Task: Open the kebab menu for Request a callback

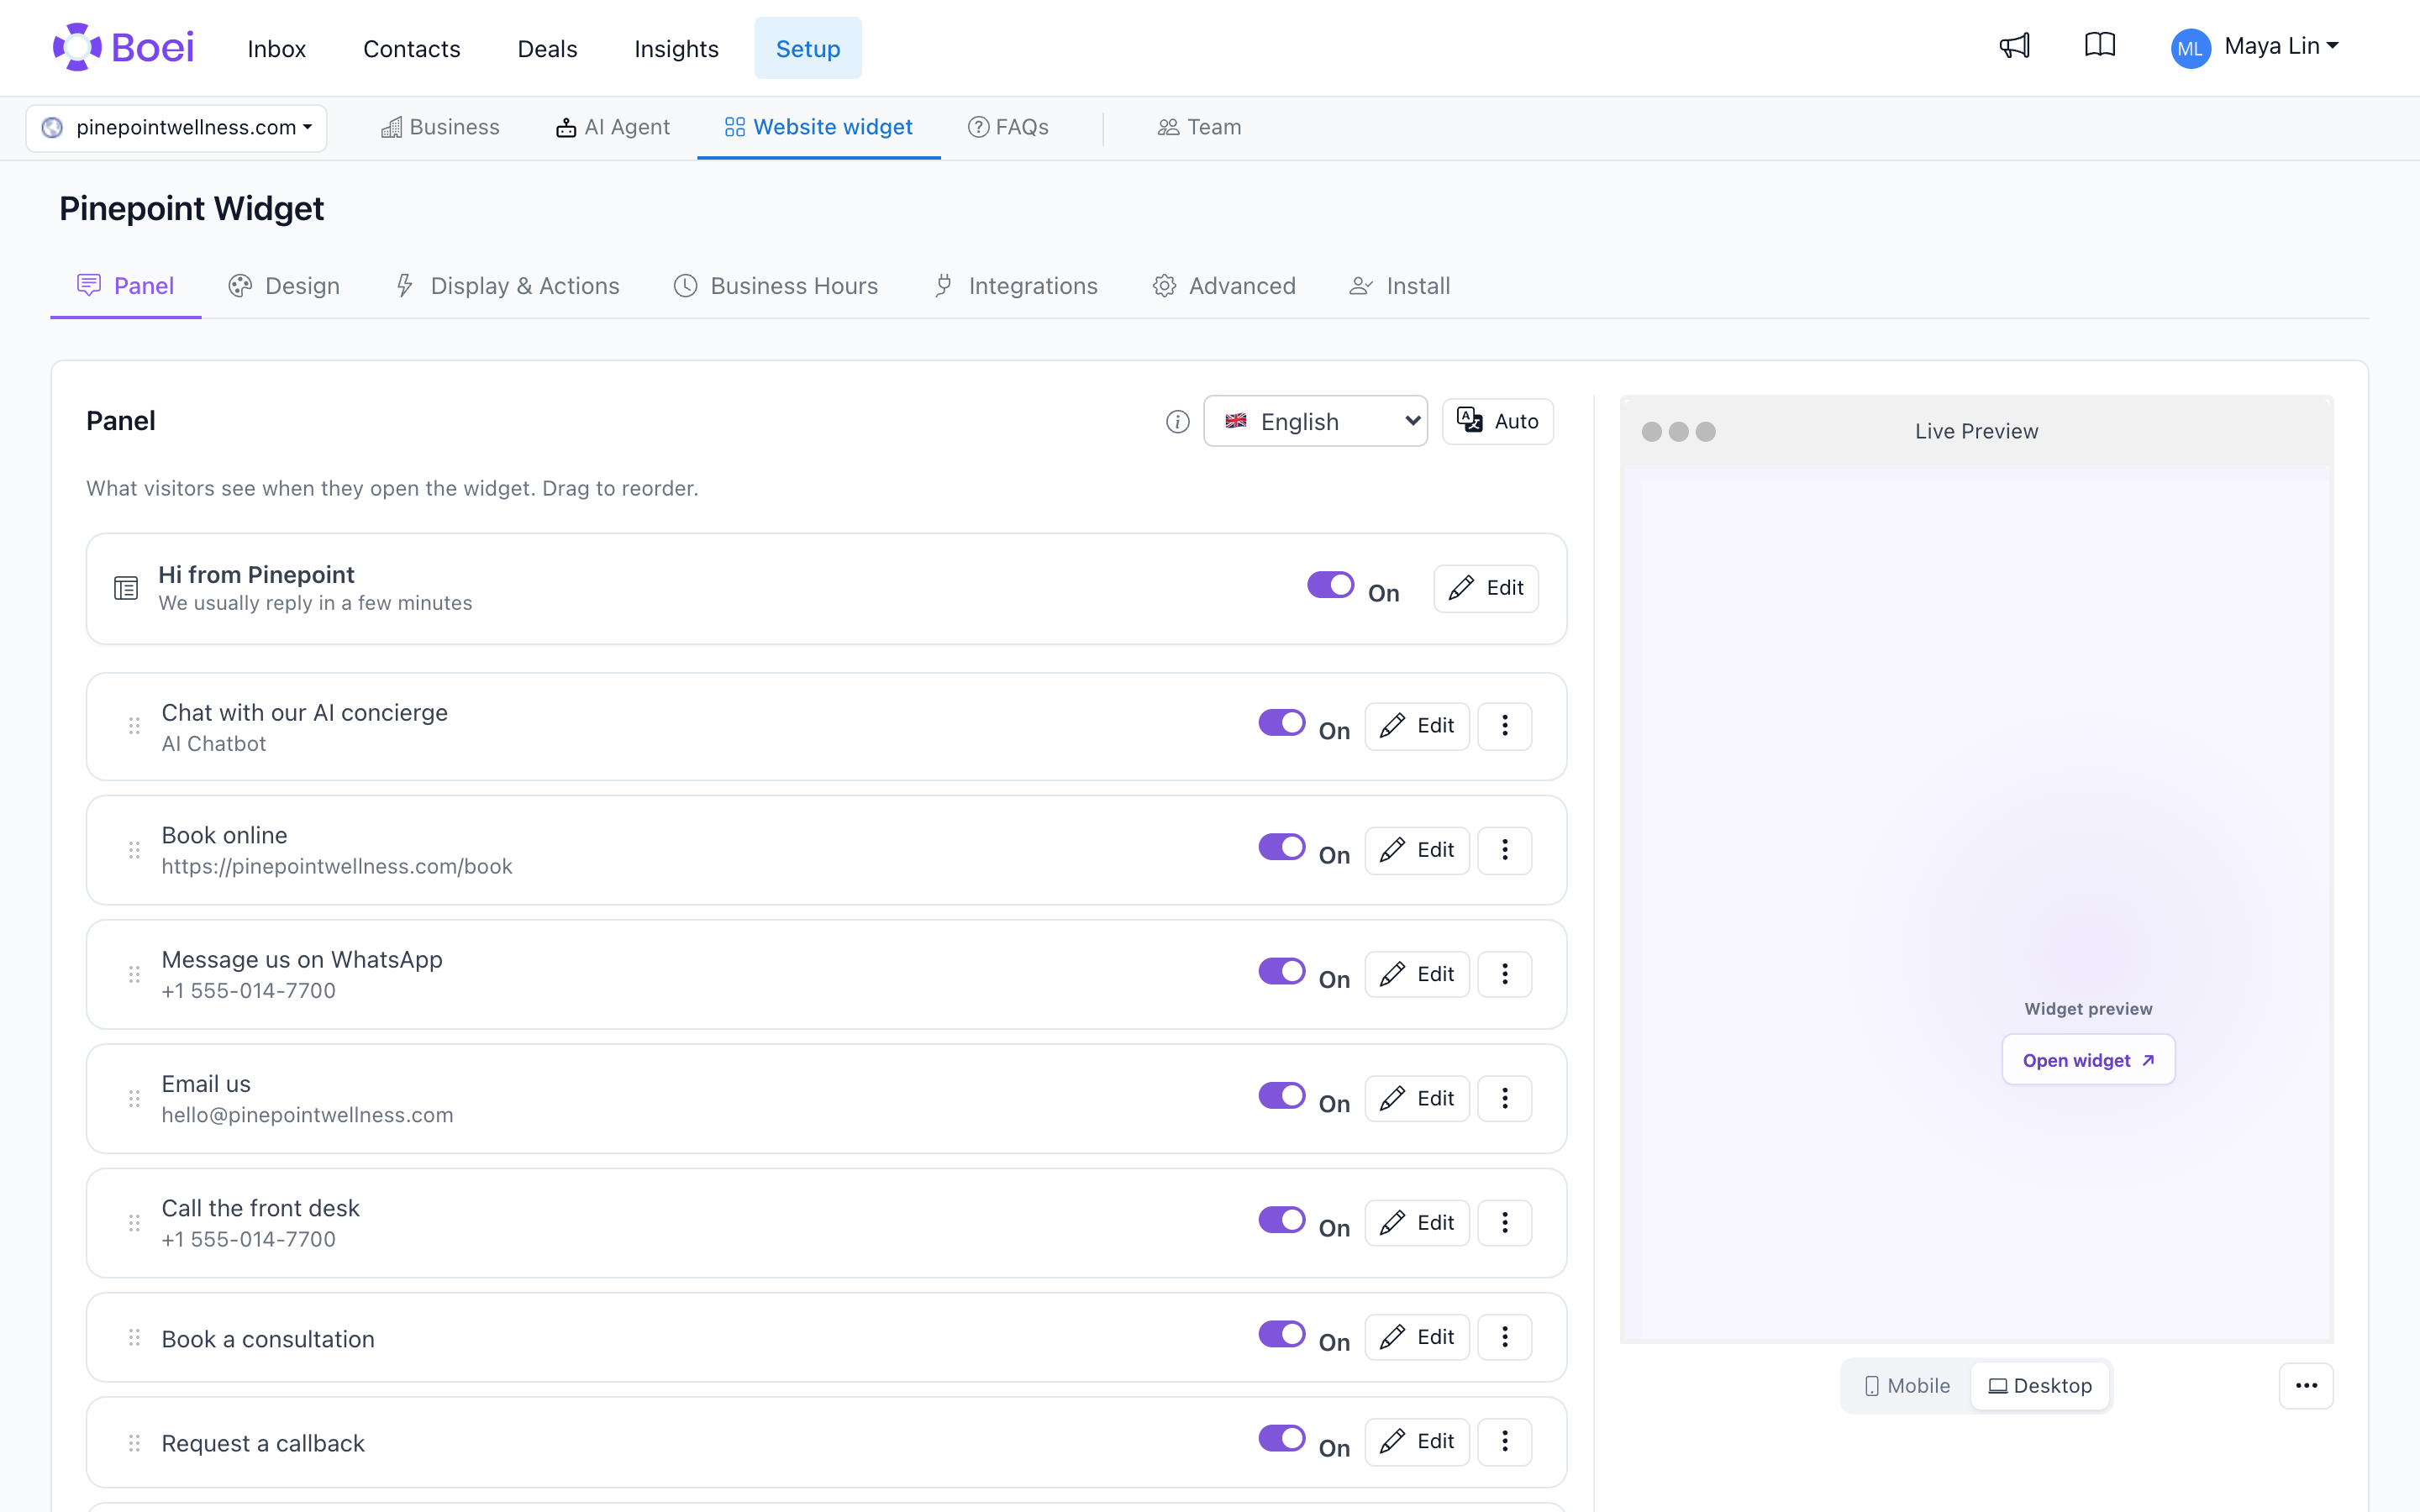Action: point(1504,1441)
